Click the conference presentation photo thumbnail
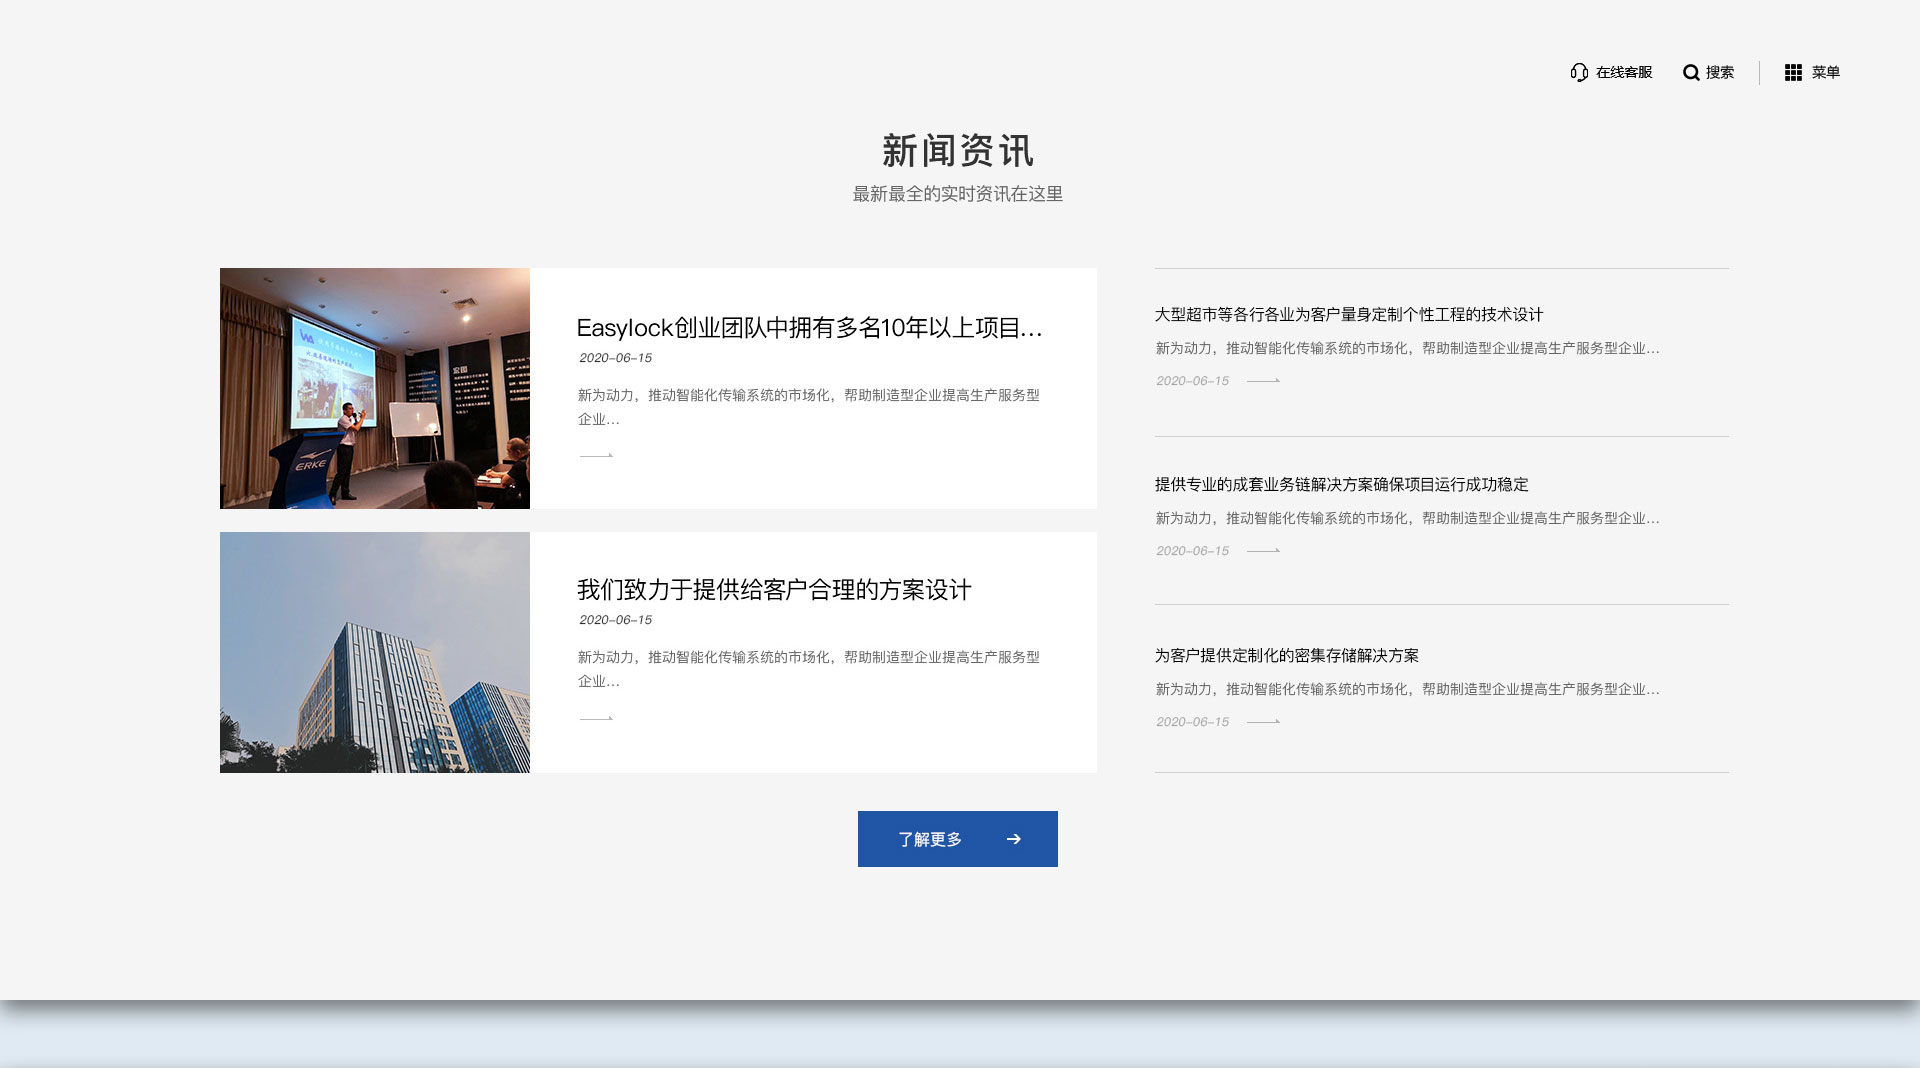The image size is (1920, 1068). tap(375, 388)
